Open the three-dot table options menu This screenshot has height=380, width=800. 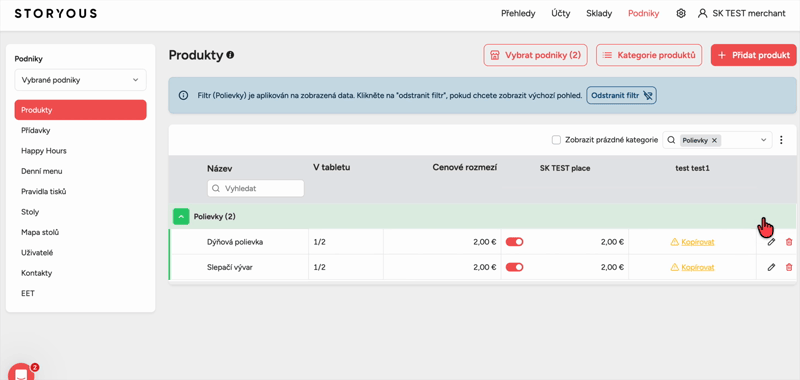click(781, 140)
